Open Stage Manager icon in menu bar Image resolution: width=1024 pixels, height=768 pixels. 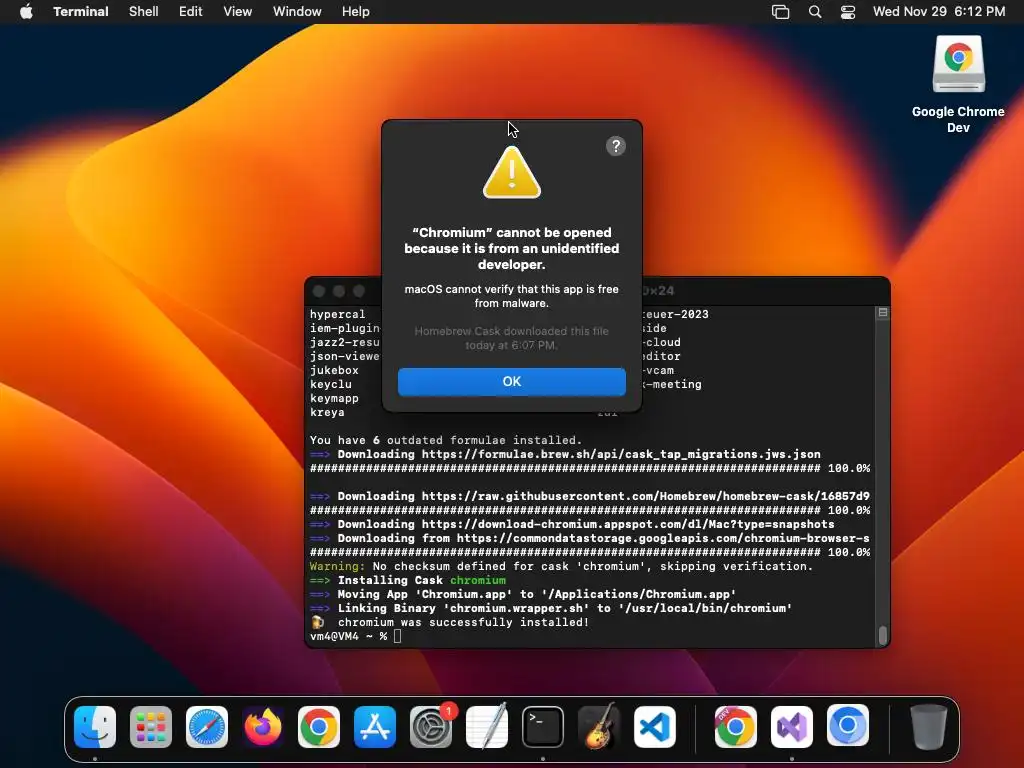[780, 12]
